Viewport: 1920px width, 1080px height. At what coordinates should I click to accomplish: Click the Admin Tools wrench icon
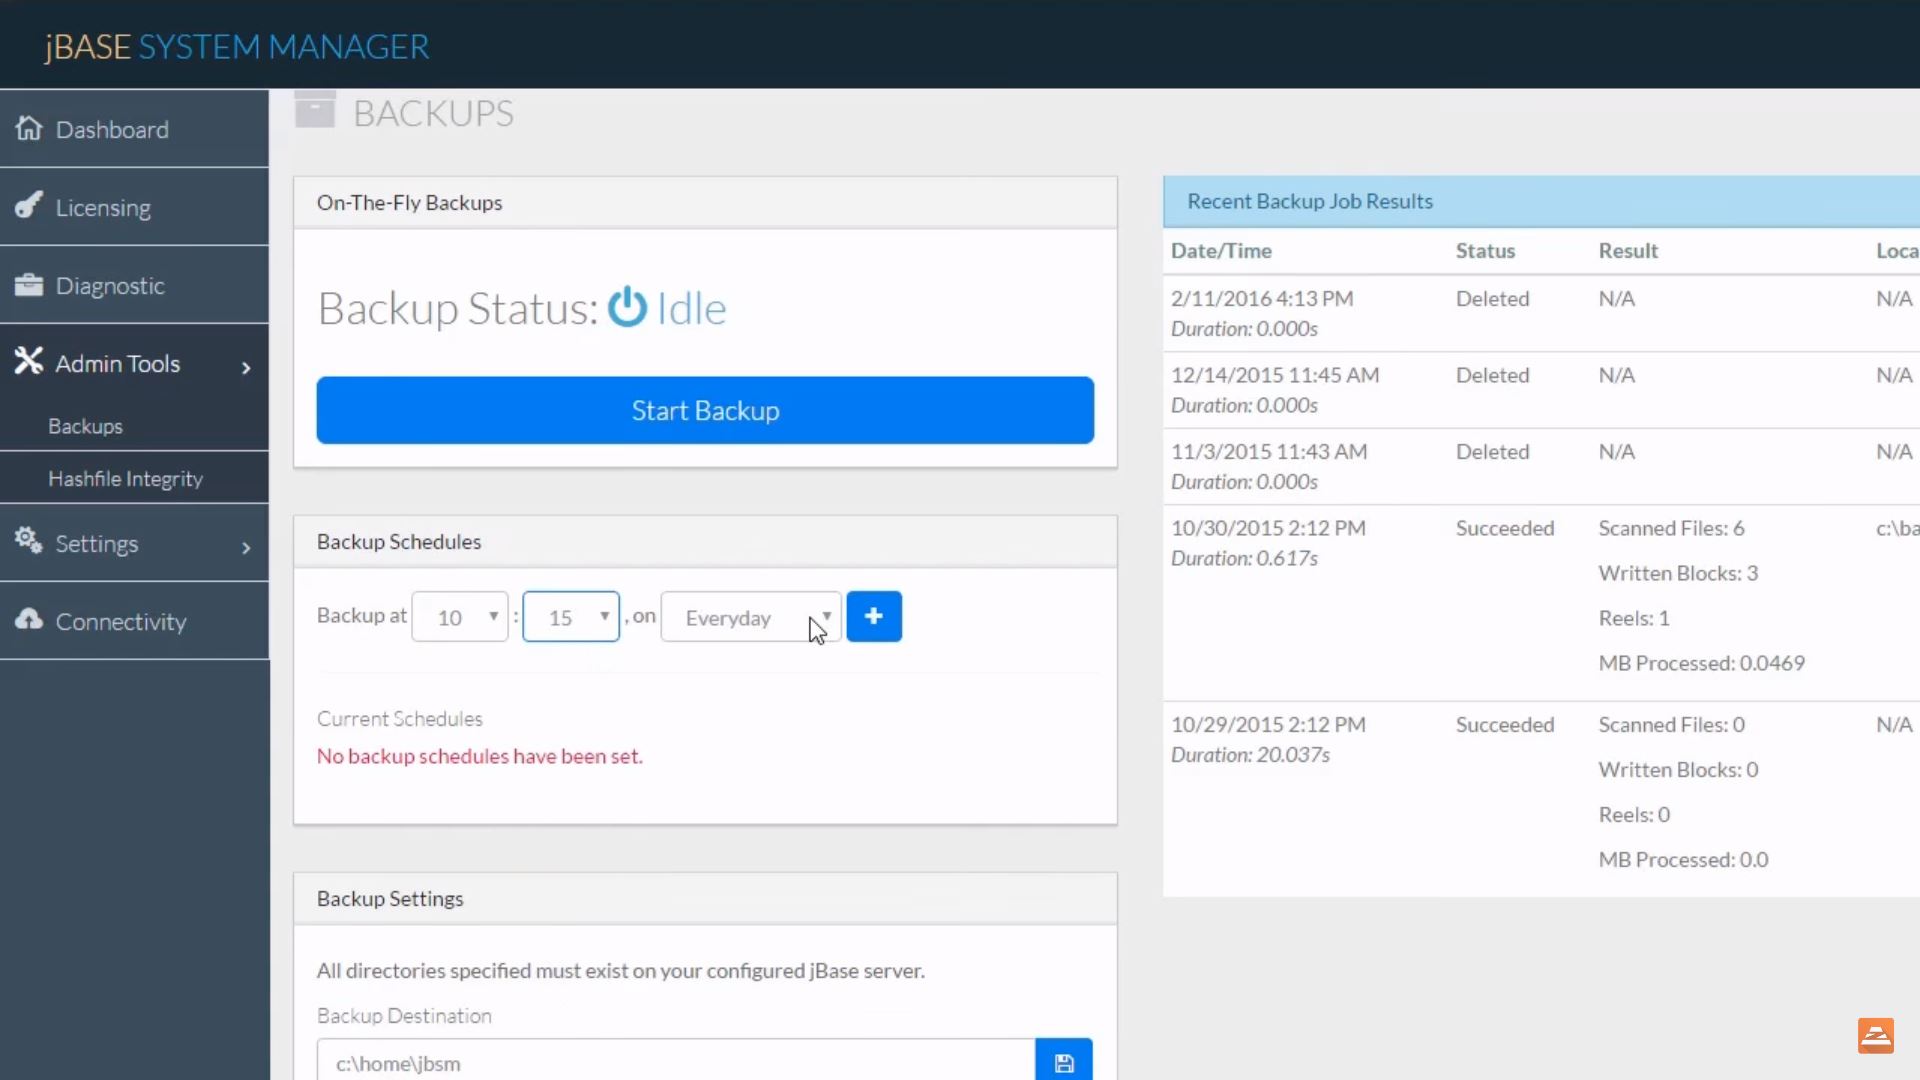pyautogui.click(x=29, y=361)
